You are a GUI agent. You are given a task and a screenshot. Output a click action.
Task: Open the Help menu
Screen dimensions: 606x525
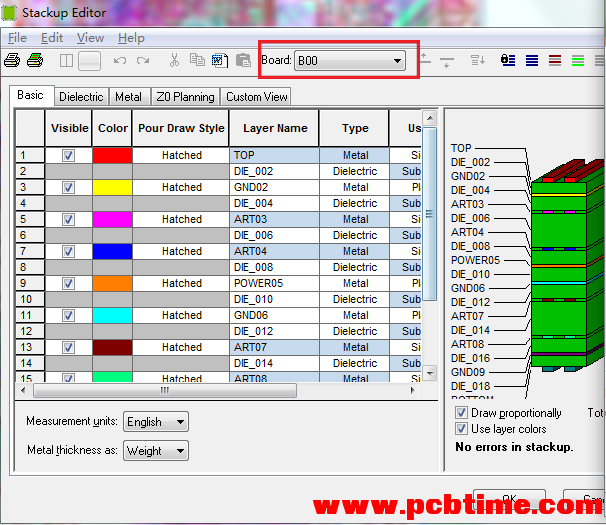131,38
